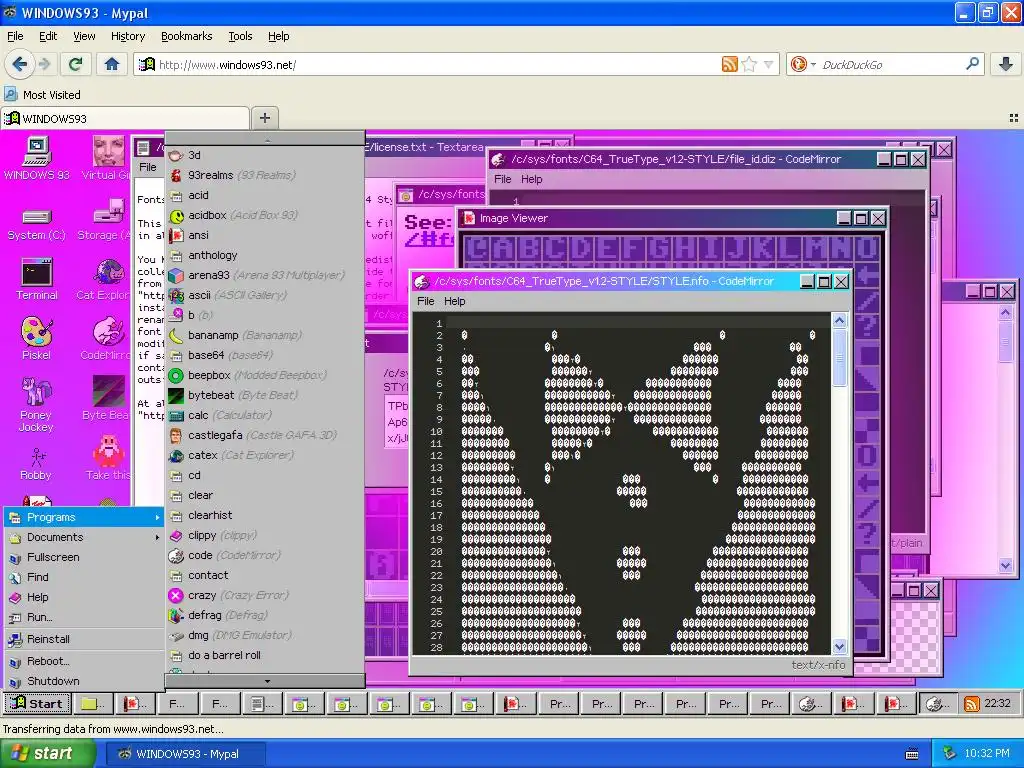Viewport: 1024px width, 768px height.
Task: Choose Run... in the start menu
Action: [x=84, y=617]
